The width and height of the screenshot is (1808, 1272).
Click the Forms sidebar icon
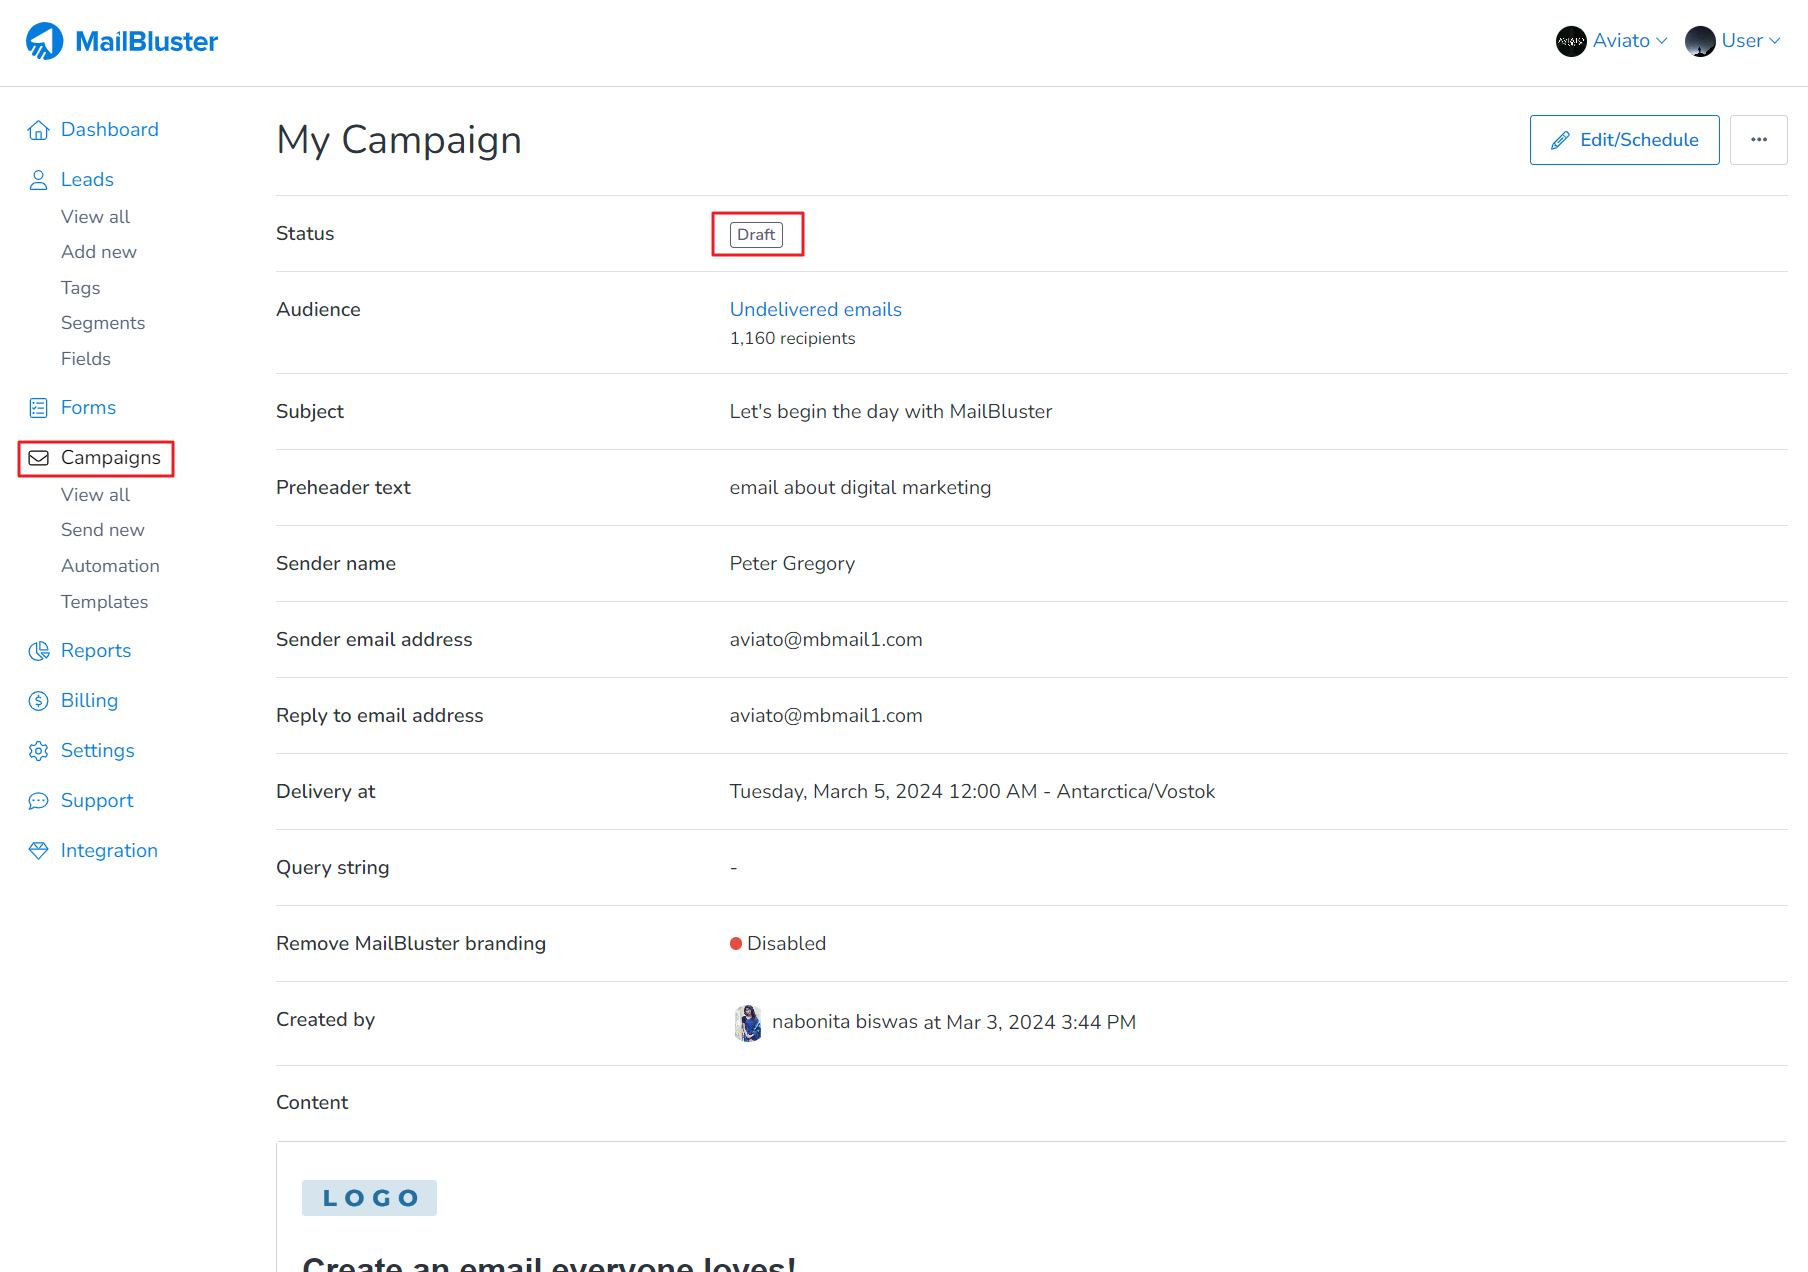(38, 408)
